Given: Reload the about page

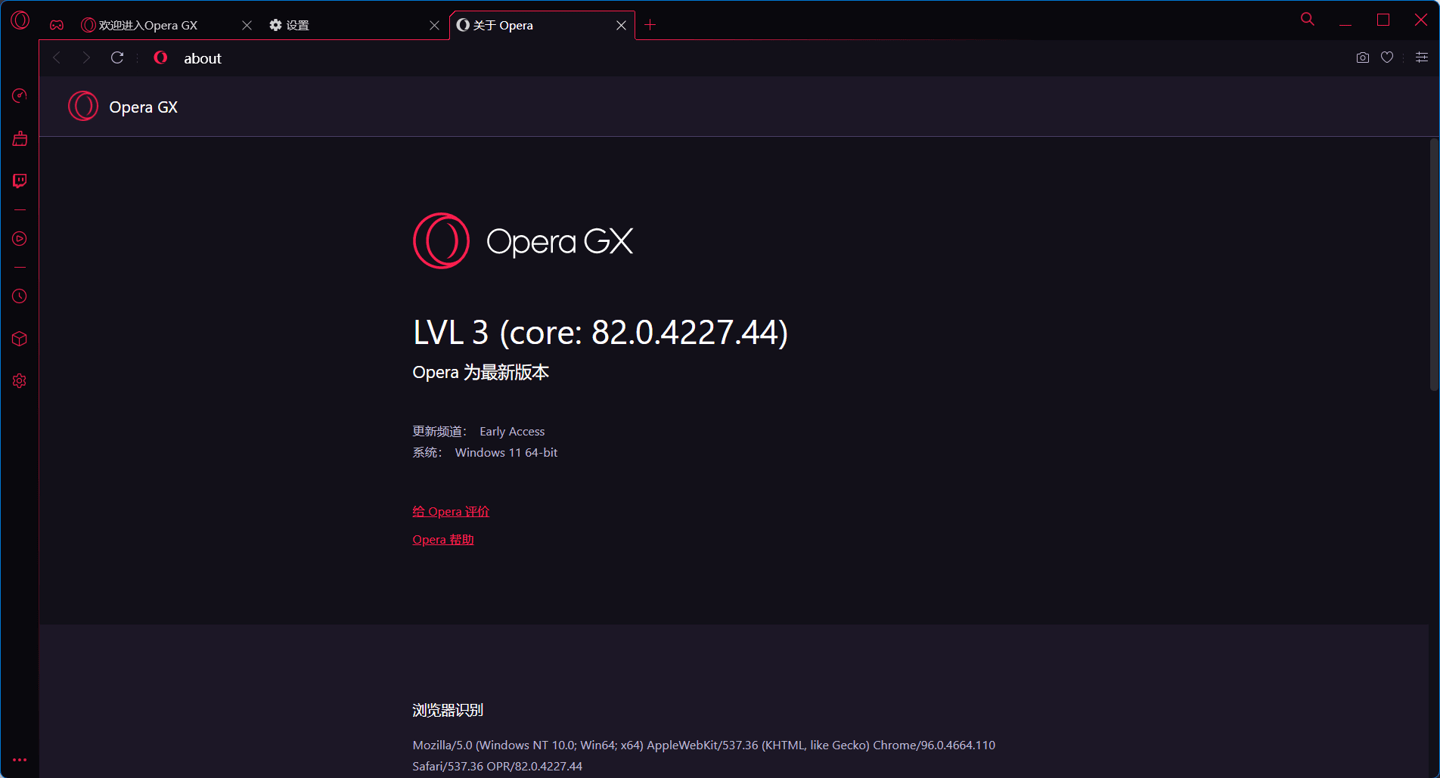Looking at the screenshot, I should (117, 58).
